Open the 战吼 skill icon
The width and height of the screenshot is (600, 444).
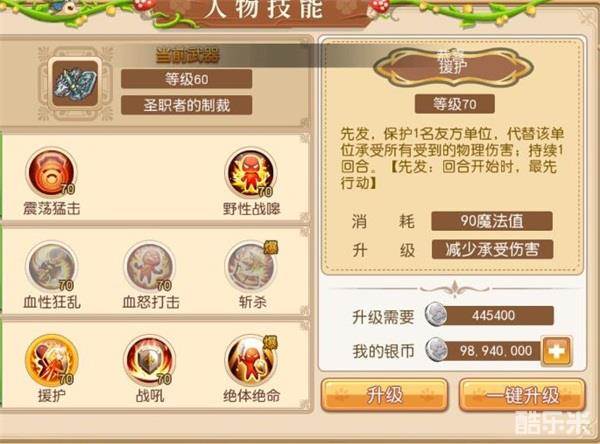click(150, 360)
